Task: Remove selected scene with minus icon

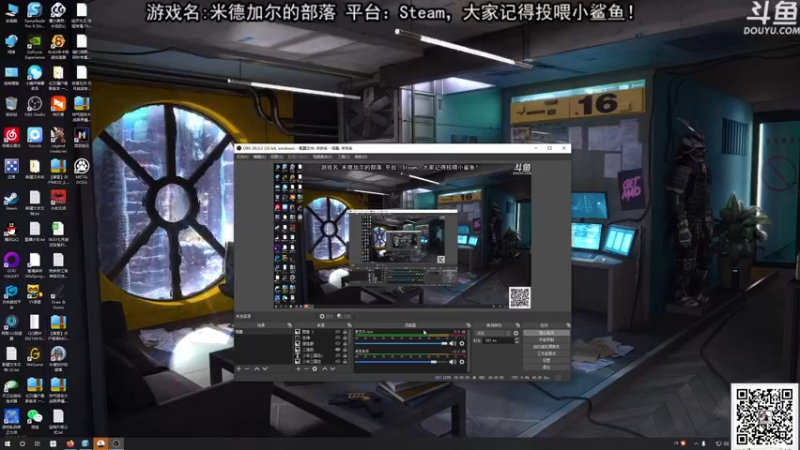Action: pyautogui.click(x=247, y=368)
